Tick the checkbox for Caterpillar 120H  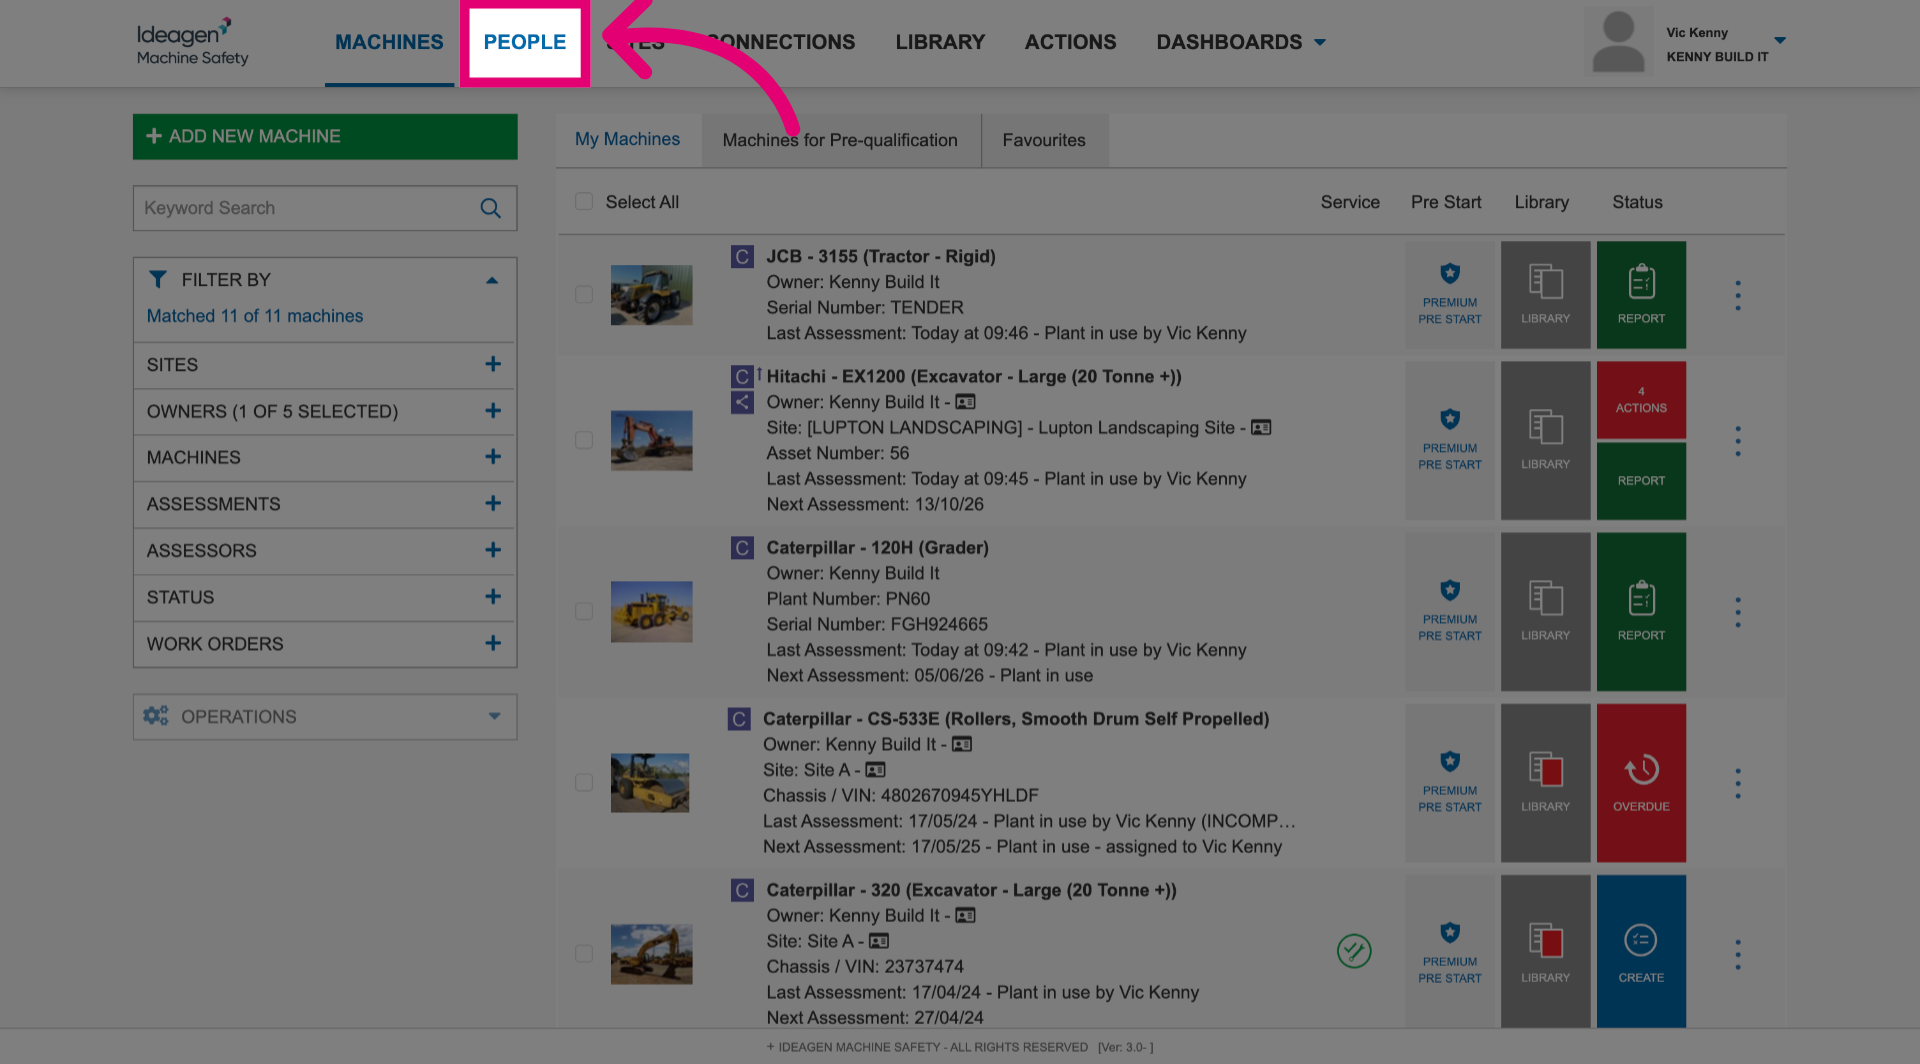[584, 612]
